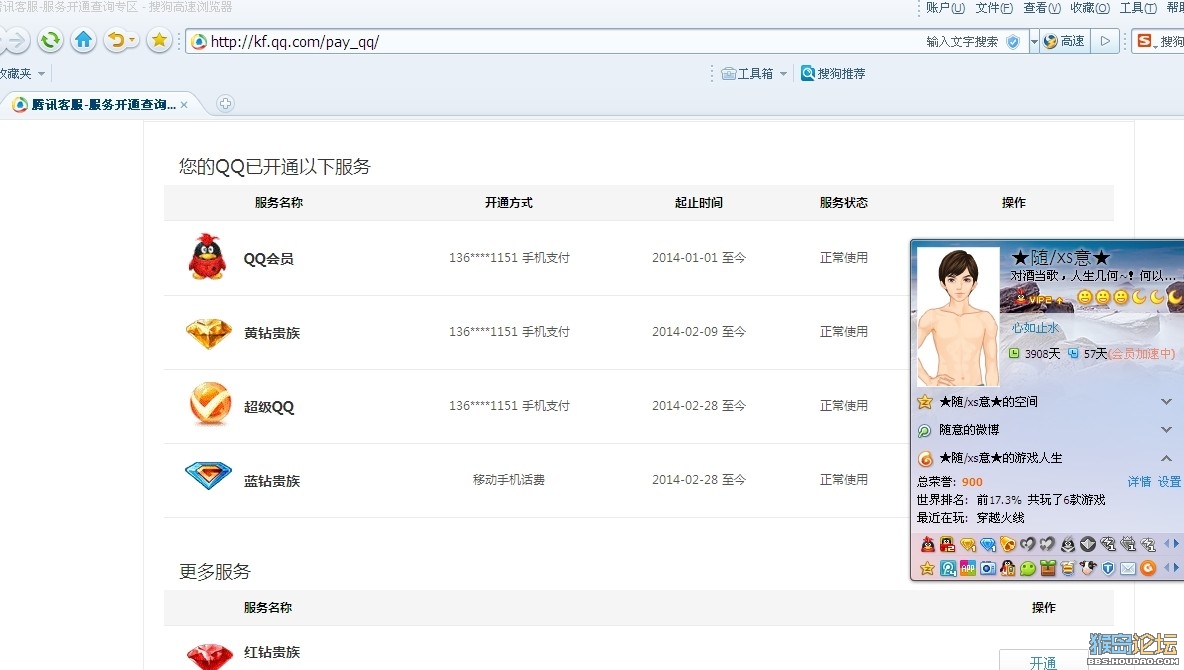Click the play arrow beside 高速

click(x=1105, y=42)
